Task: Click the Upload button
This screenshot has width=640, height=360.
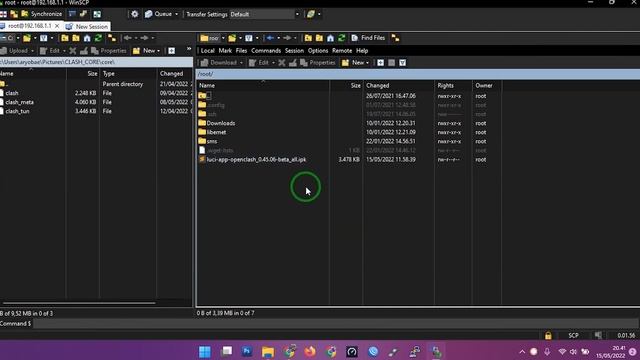Action: coord(15,51)
